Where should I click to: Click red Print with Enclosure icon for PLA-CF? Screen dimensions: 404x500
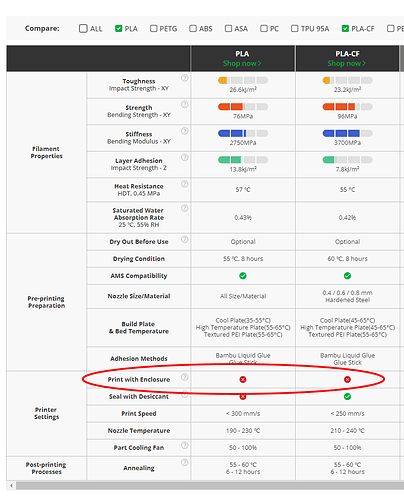pyautogui.click(x=347, y=379)
